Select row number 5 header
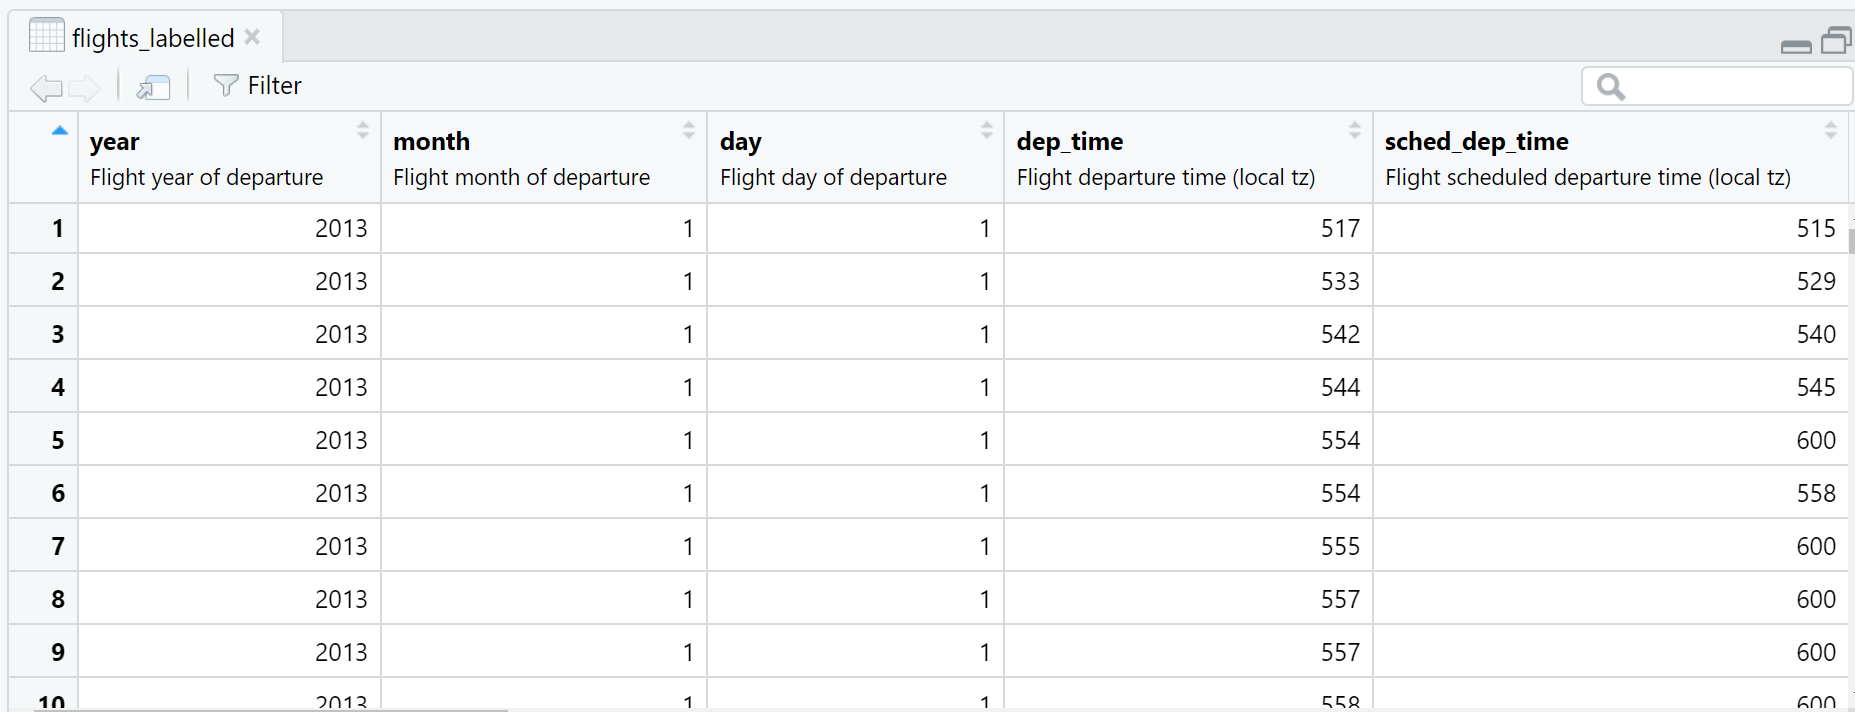 click(57, 440)
